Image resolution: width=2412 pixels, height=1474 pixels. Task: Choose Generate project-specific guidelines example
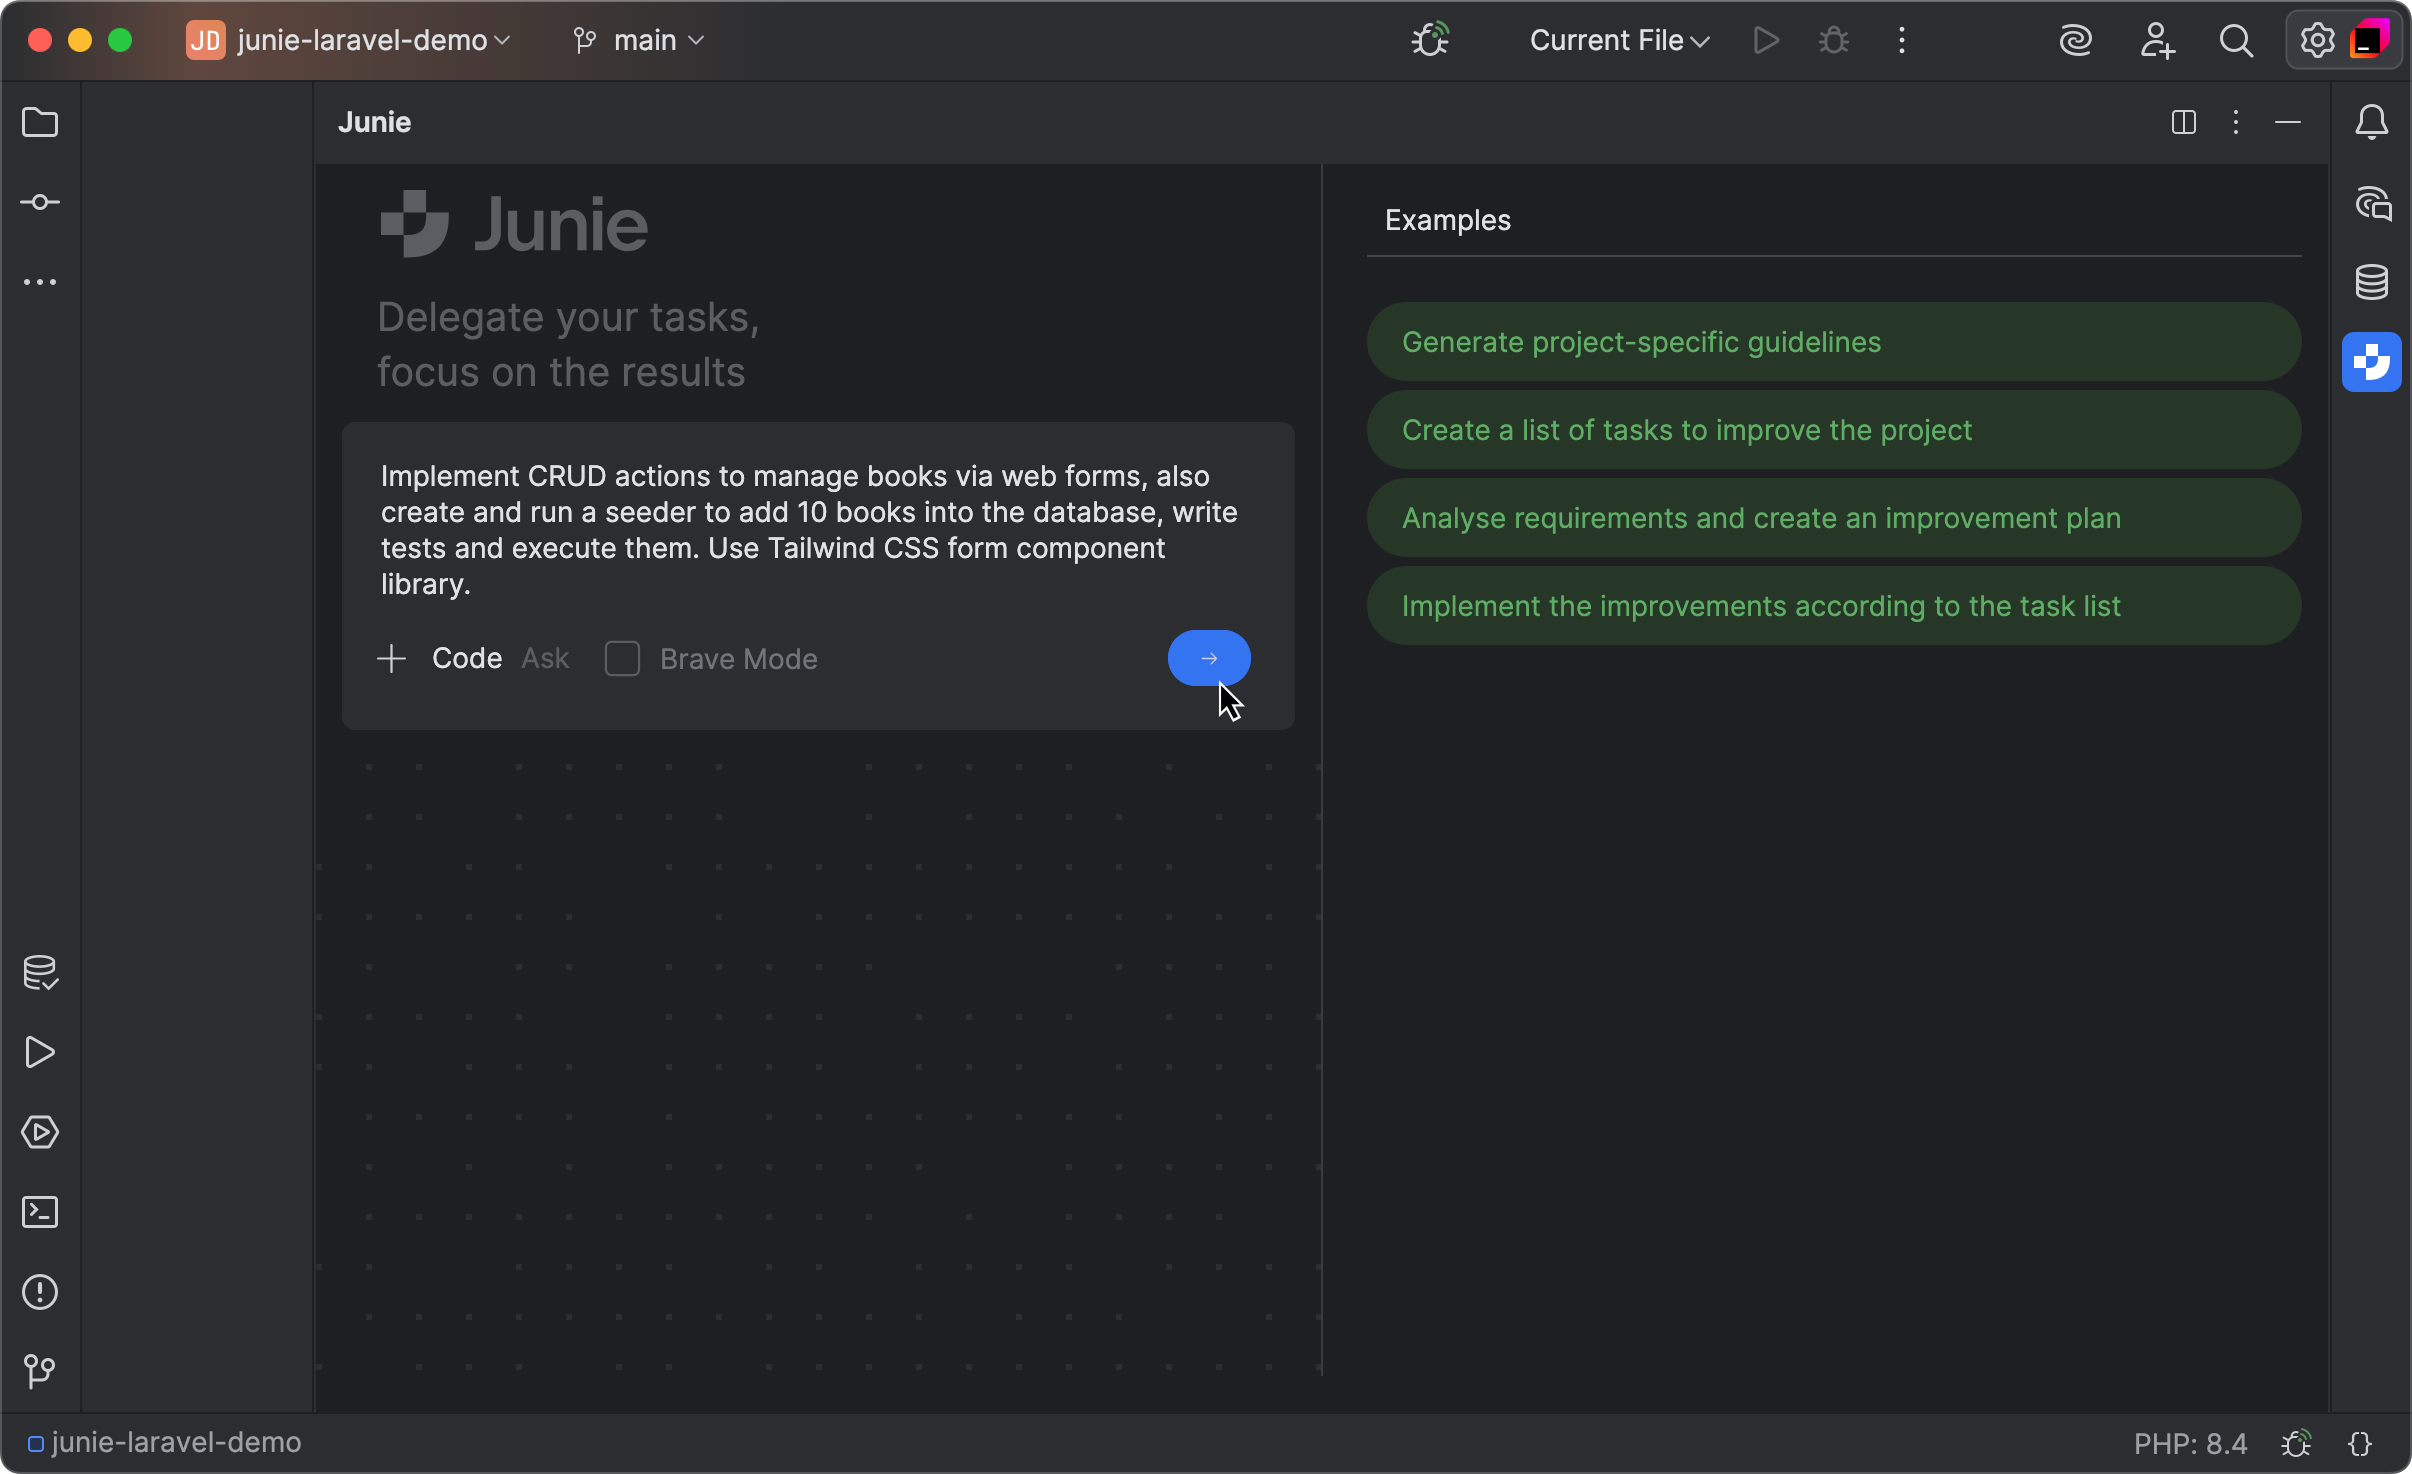click(x=1834, y=342)
